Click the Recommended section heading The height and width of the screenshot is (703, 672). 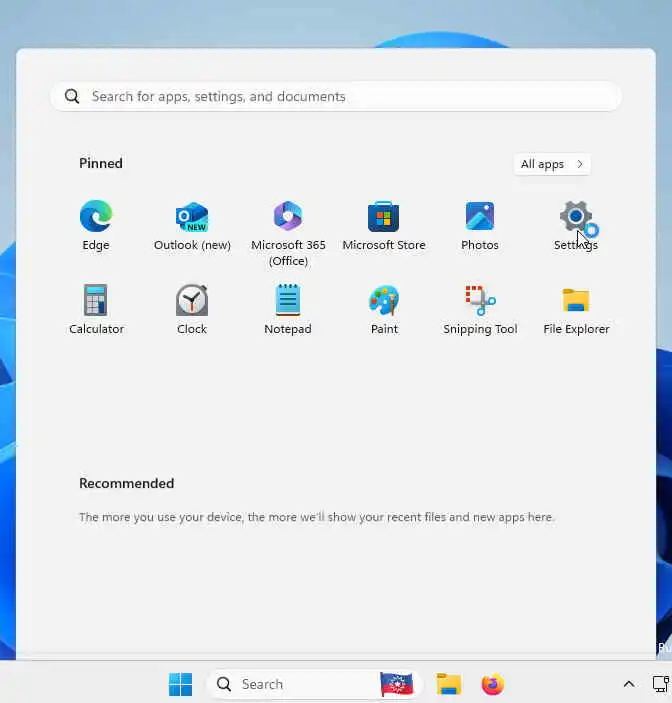(126, 483)
